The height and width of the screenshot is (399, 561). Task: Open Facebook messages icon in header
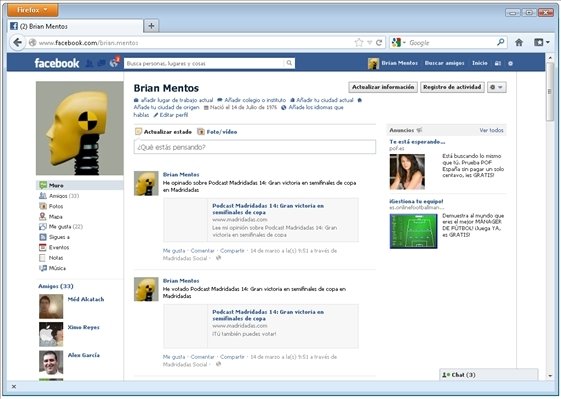(102, 63)
